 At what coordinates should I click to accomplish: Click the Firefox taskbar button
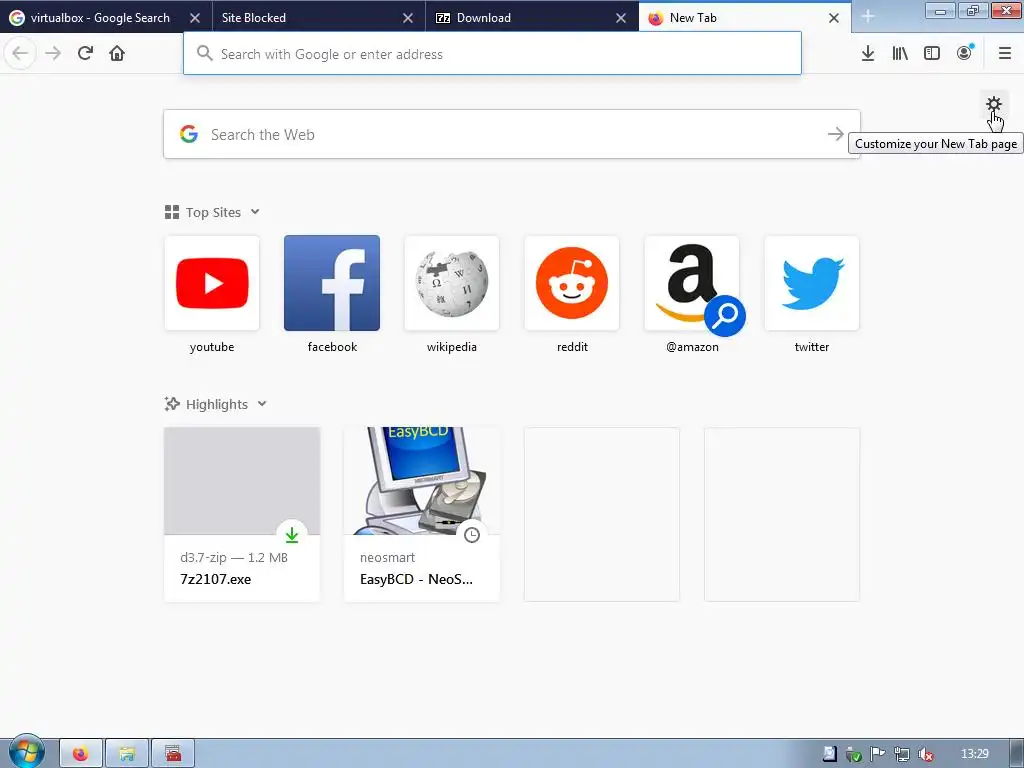click(80, 754)
